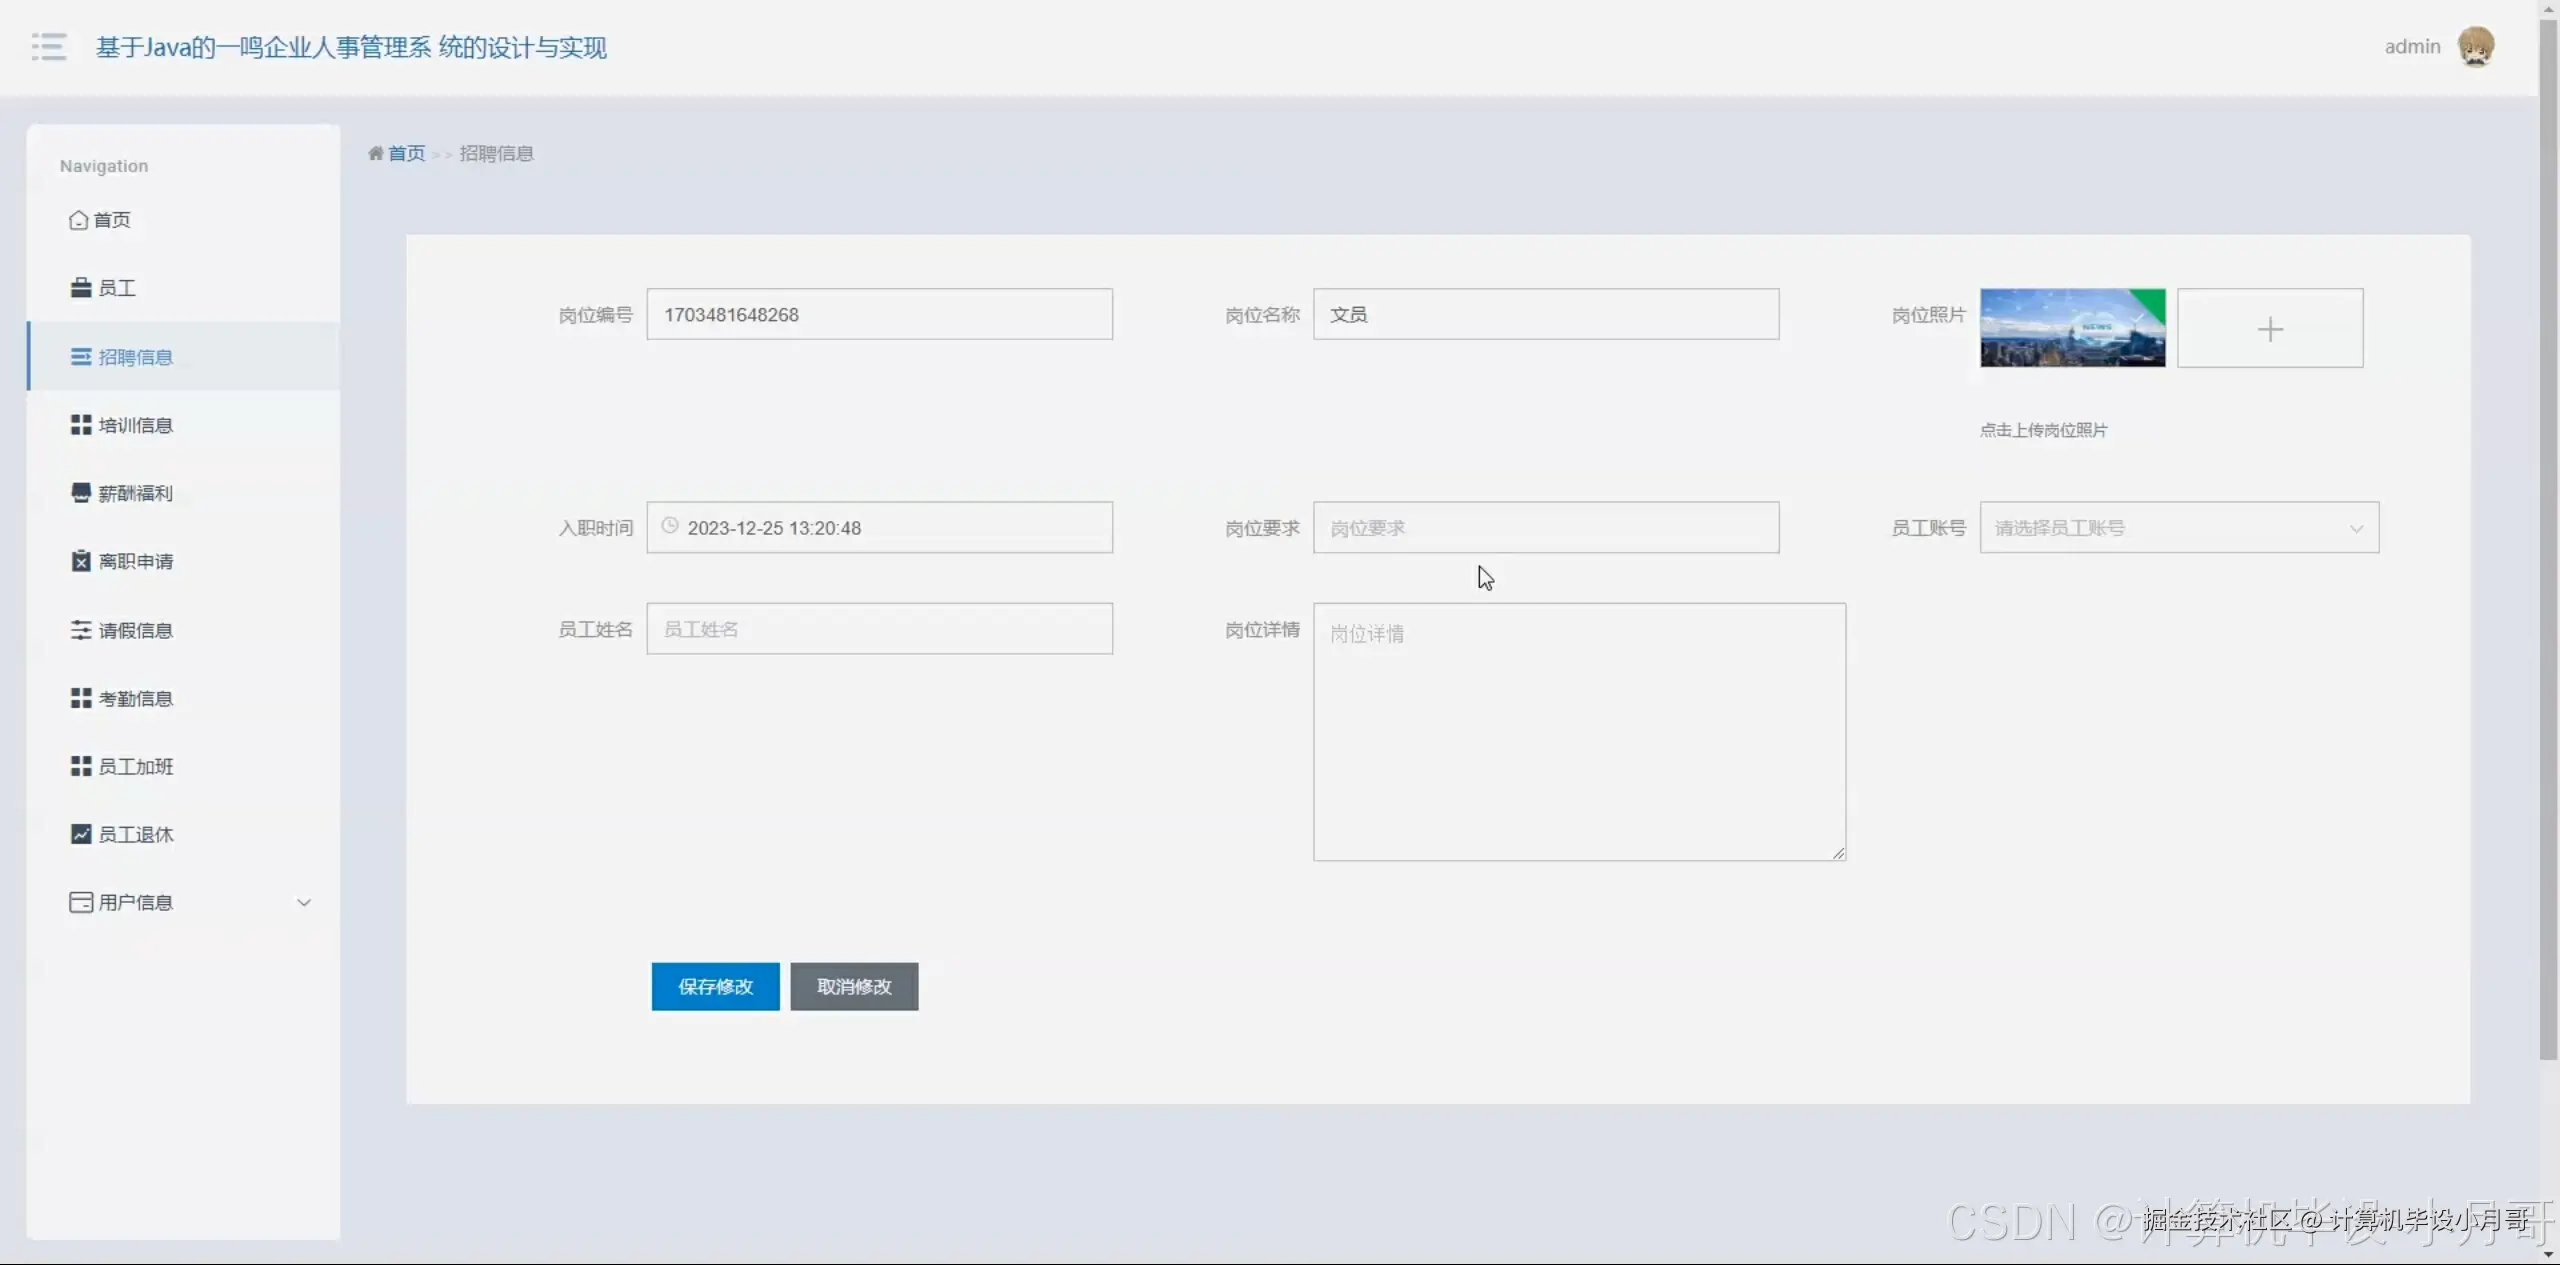2560x1265 pixels.
Task: Expand the 用户信息 menu chevron
Action: [304, 902]
